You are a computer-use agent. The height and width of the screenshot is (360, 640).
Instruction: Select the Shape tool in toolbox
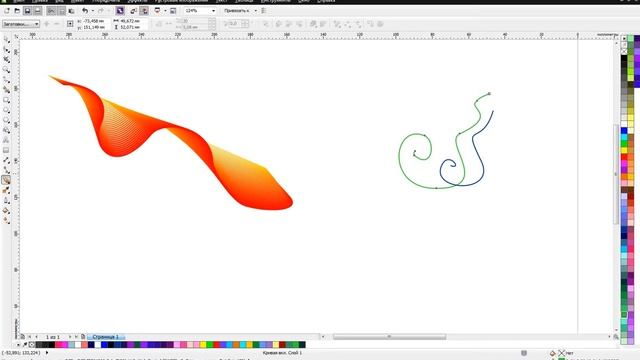pos(6,50)
